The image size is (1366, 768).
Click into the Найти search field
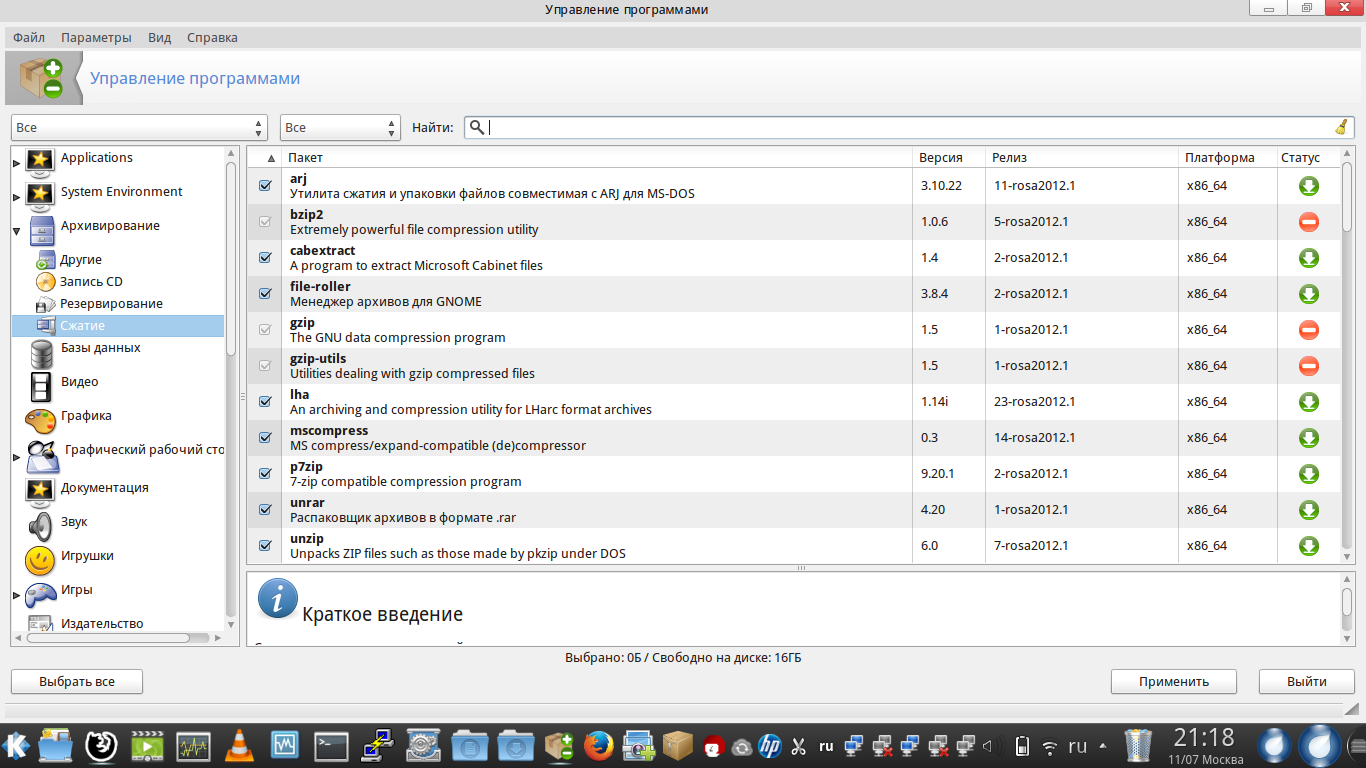coord(900,128)
